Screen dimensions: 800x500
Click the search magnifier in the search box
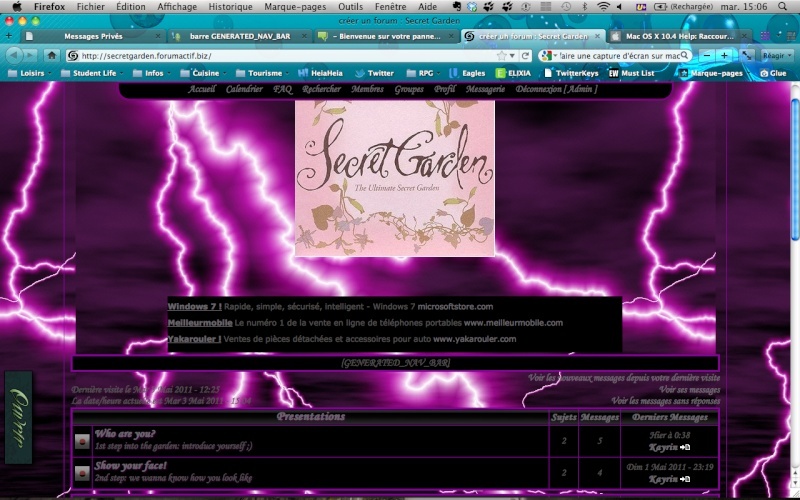685,55
